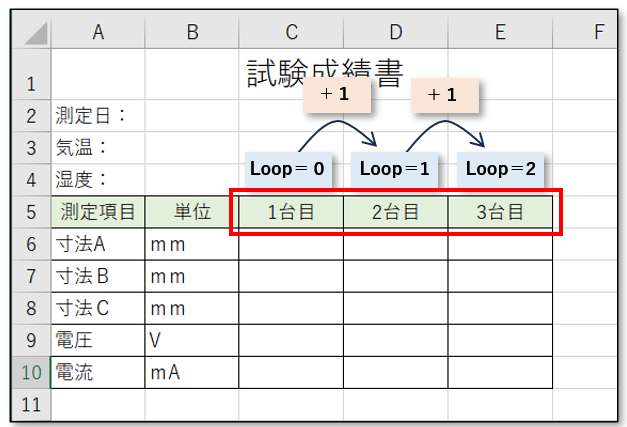The height and width of the screenshot is (427, 627).
Task: Select column A header
Action: [x=97, y=33]
